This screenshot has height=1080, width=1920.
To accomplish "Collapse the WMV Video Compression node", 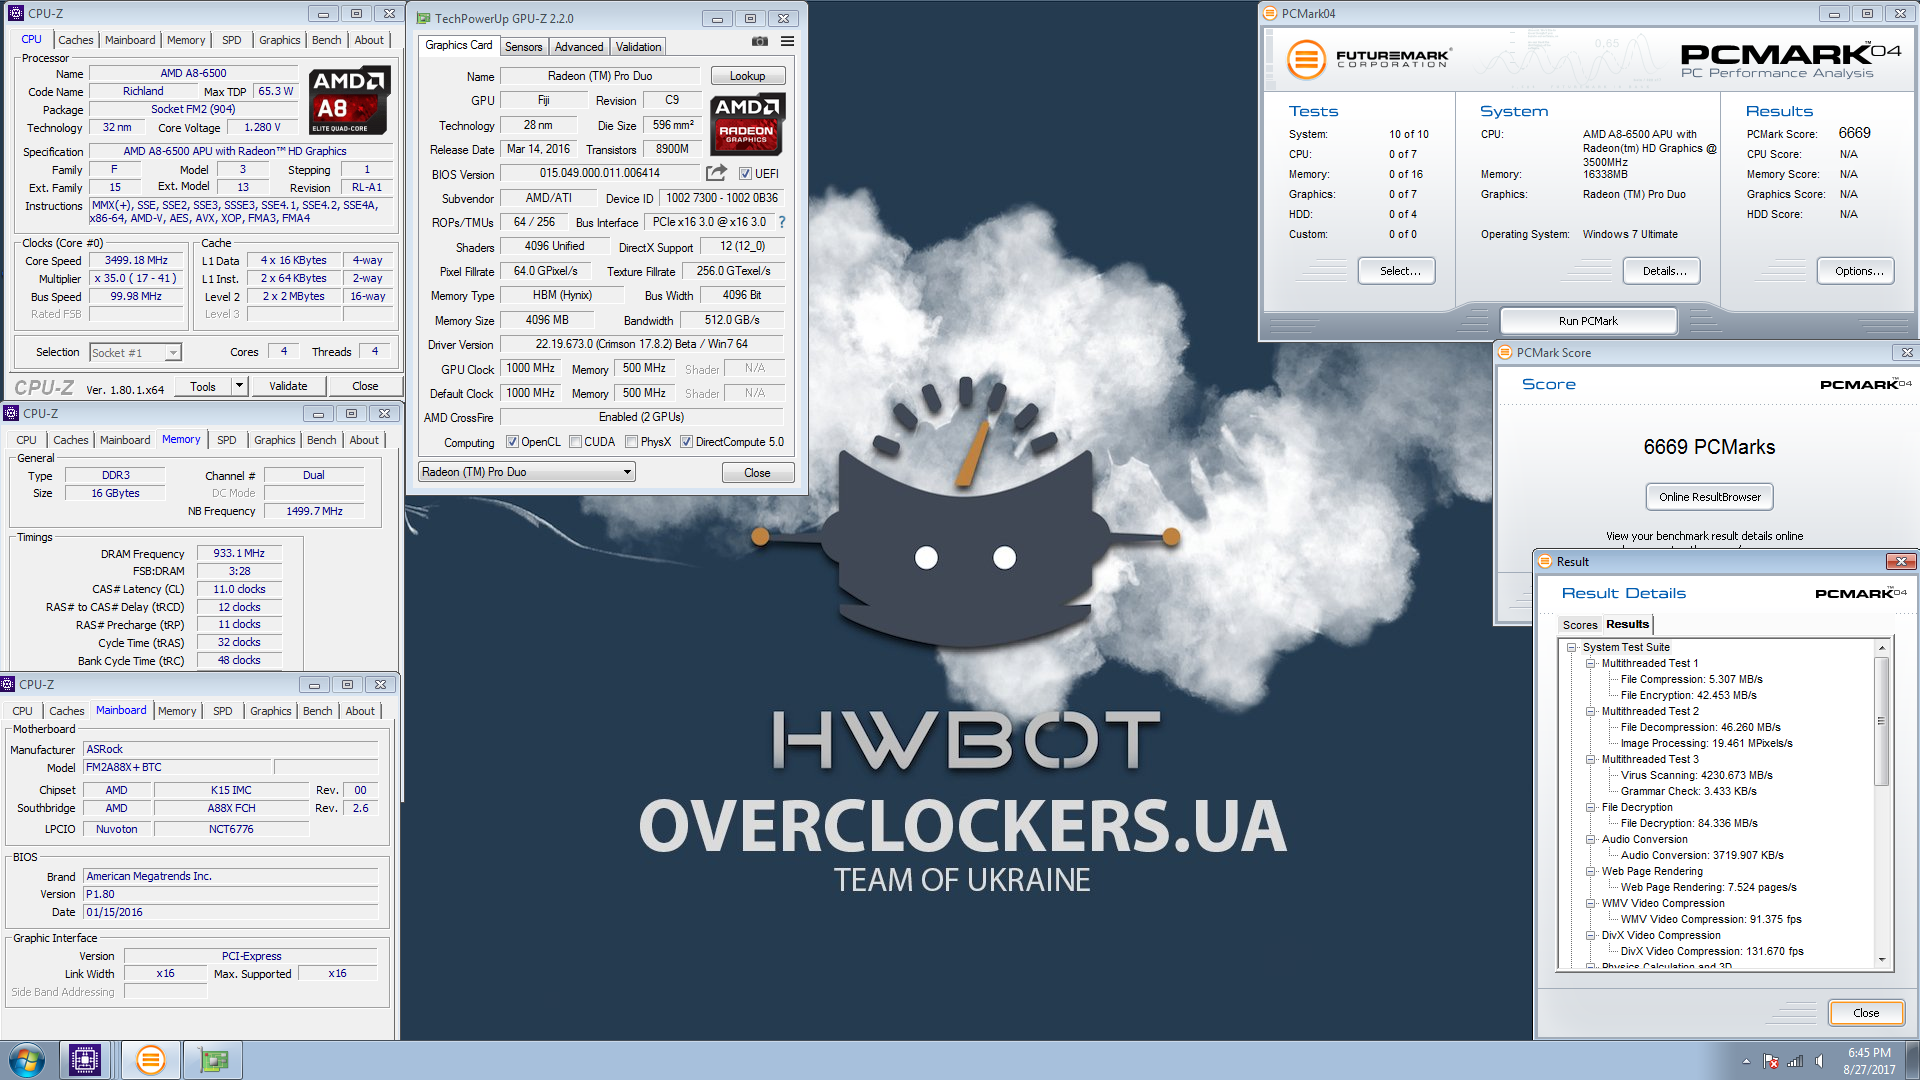I will point(1590,903).
